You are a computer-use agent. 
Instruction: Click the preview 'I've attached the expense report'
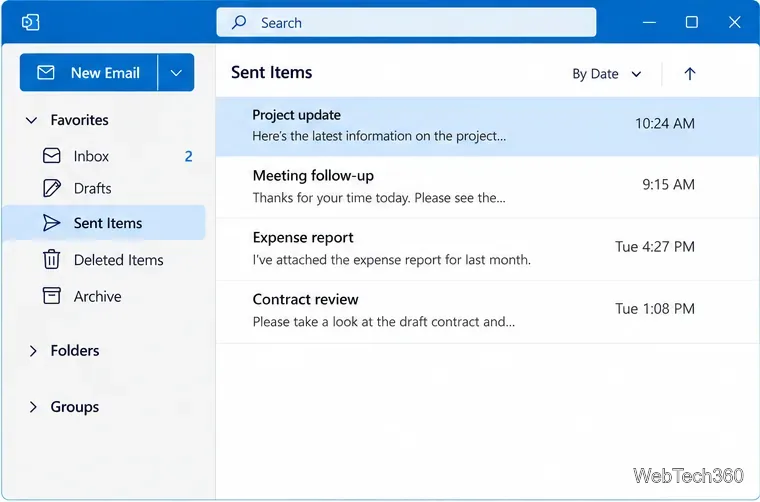392,260
